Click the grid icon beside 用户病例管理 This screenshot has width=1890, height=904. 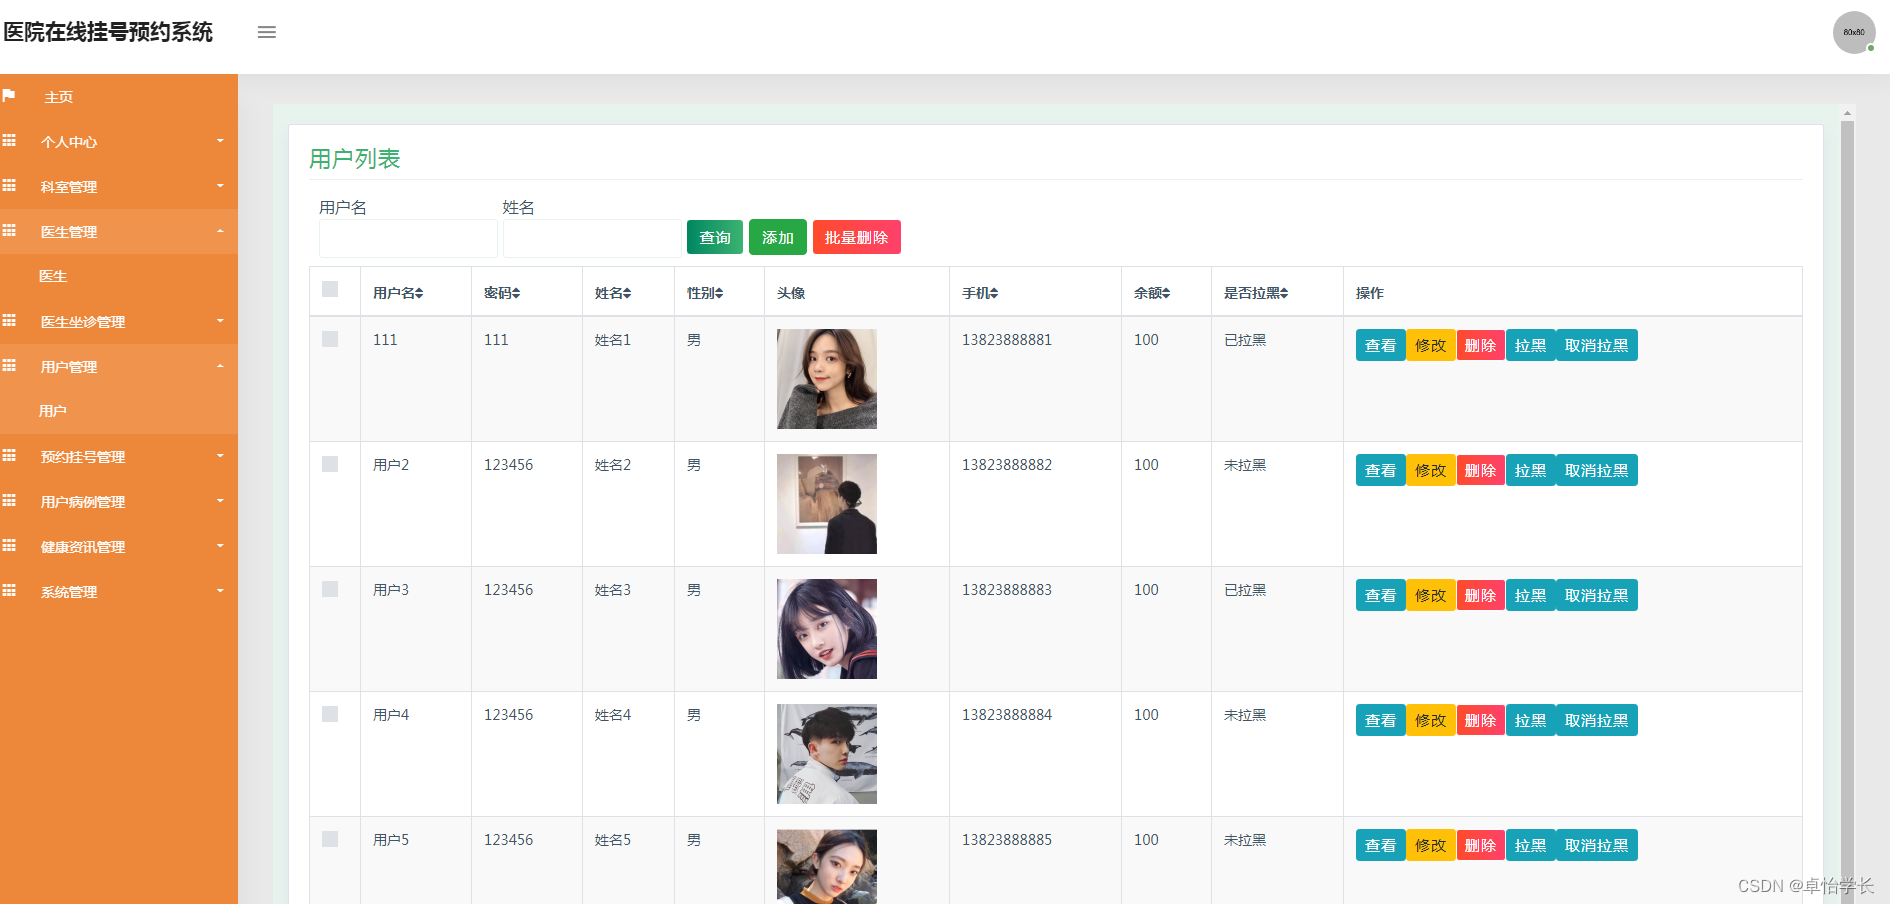click(9, 501)
